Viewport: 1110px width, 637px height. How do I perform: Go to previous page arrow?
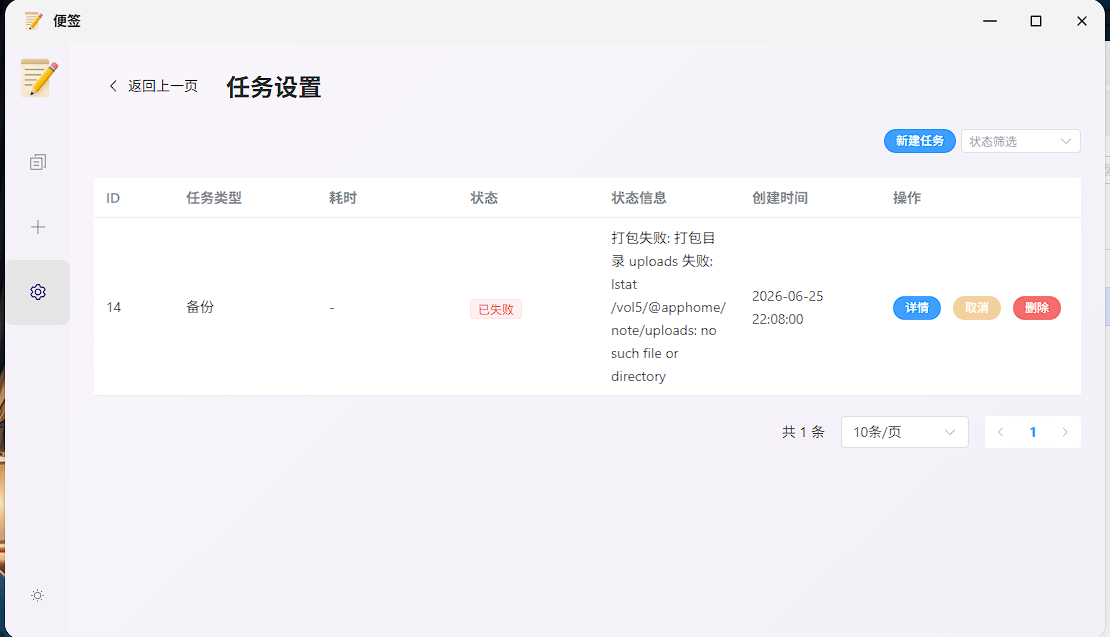(x=1000, y=432)
